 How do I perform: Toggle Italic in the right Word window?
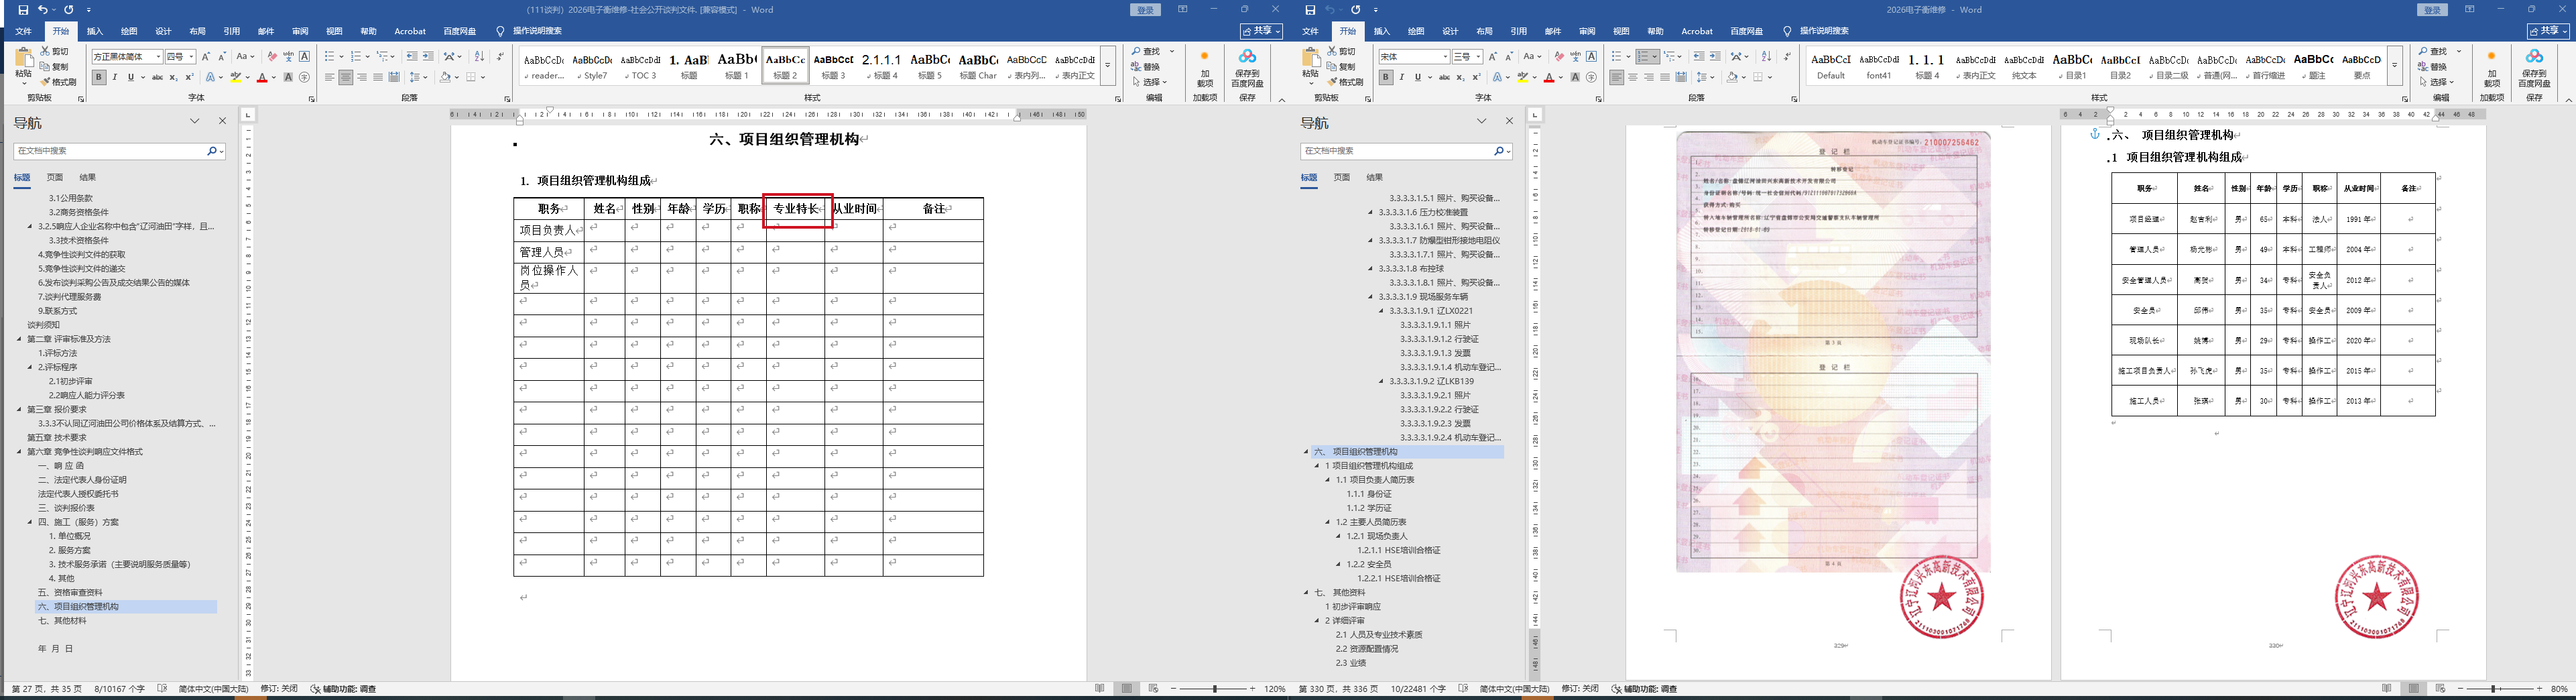coord(1402,77)
